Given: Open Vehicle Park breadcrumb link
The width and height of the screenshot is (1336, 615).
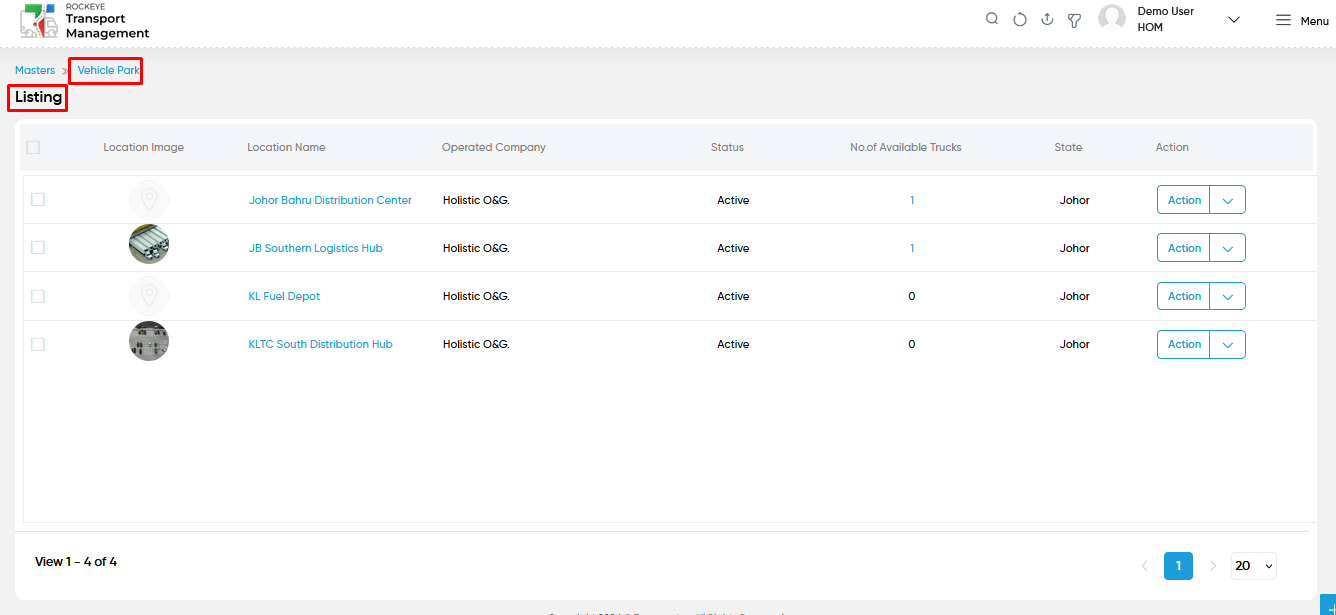Looking at the screenshot, I should [109, 71].
